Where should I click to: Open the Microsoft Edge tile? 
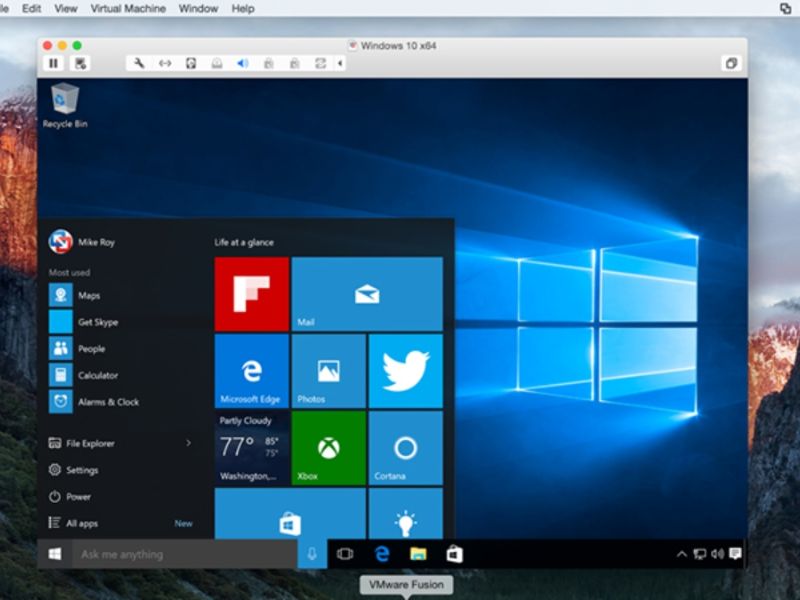click(252, 371)
